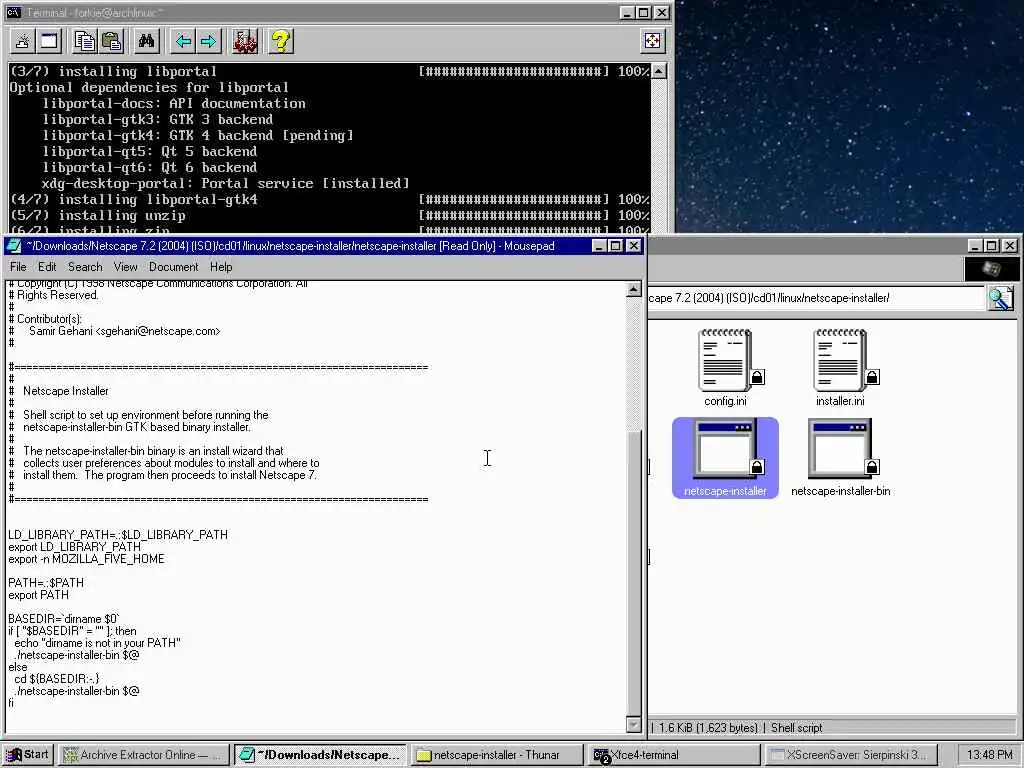Click the 'PATH=.:$PATH' line in Mousepad
1024x768 pixels.
tap(46, 583)
